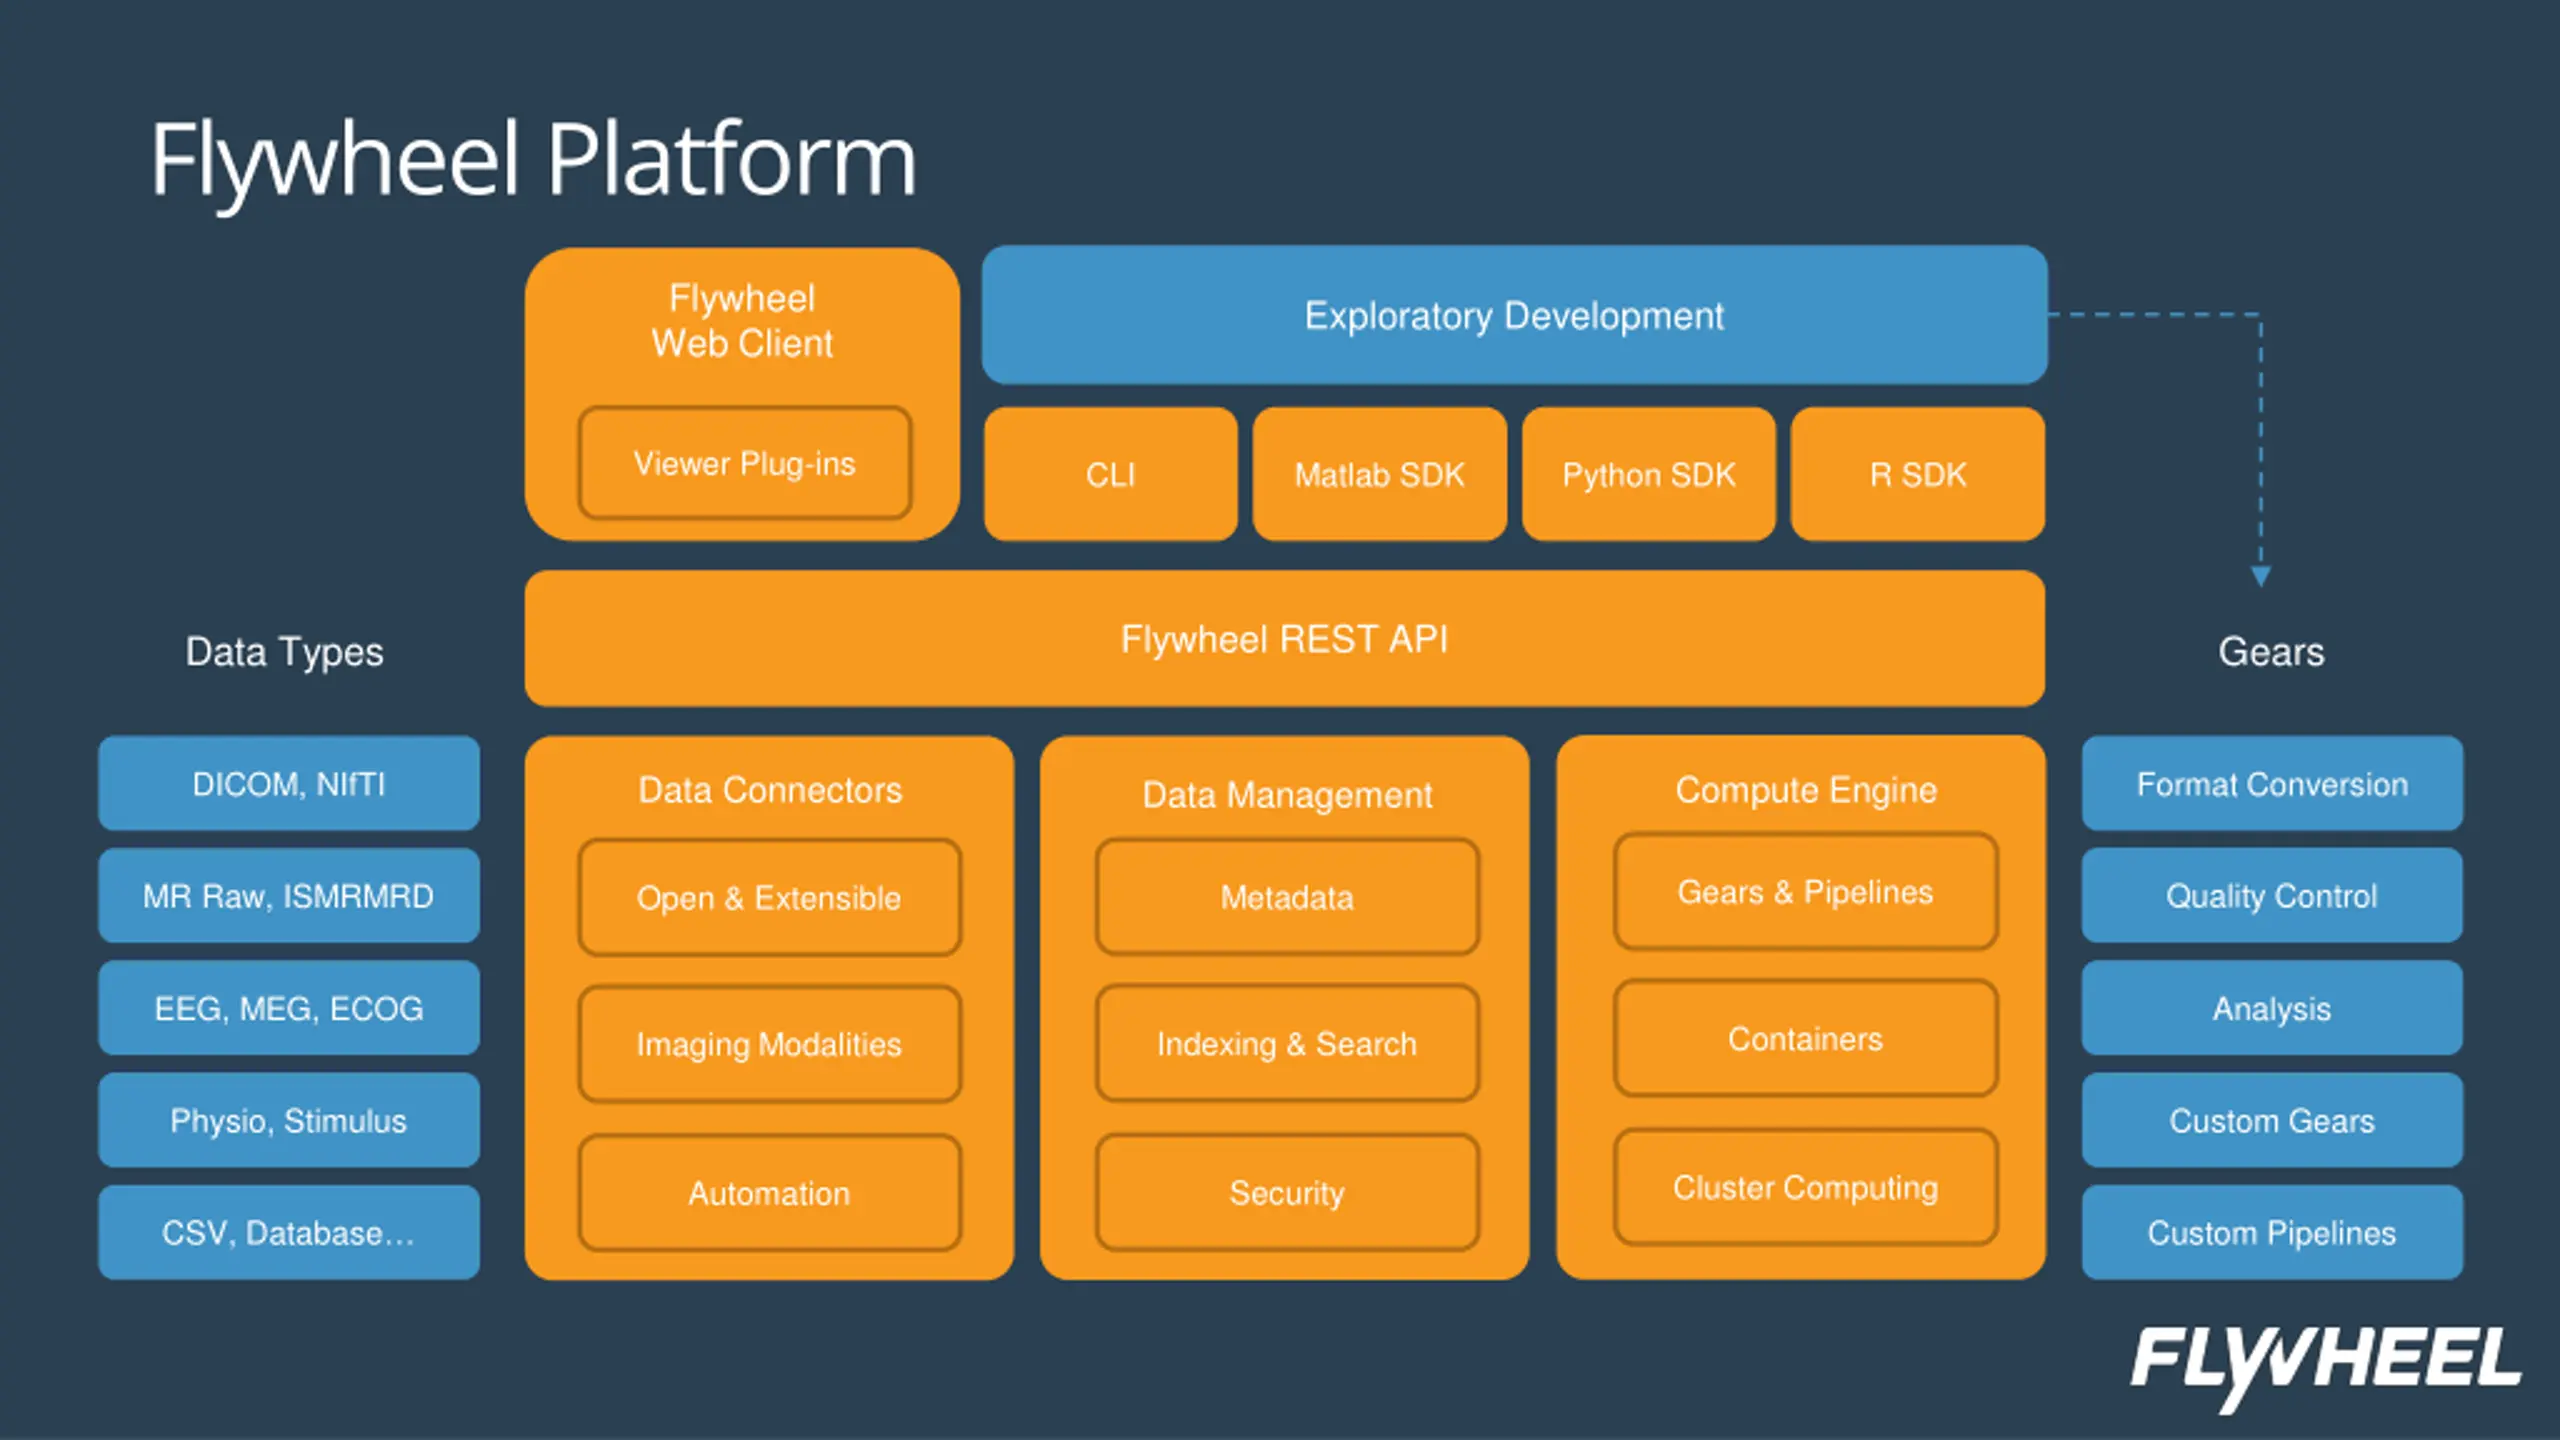Select the Custom Gears box
The width and height of the screenshot is (2560, 1440).
(x=2272, y=1120)
